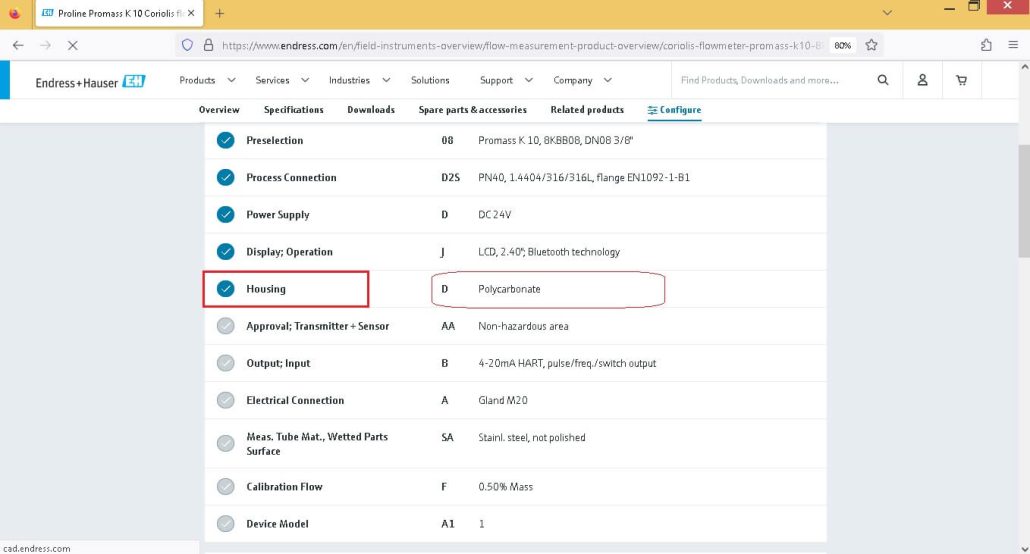Close the Proline Promass K 10 tab

[190, 13]
